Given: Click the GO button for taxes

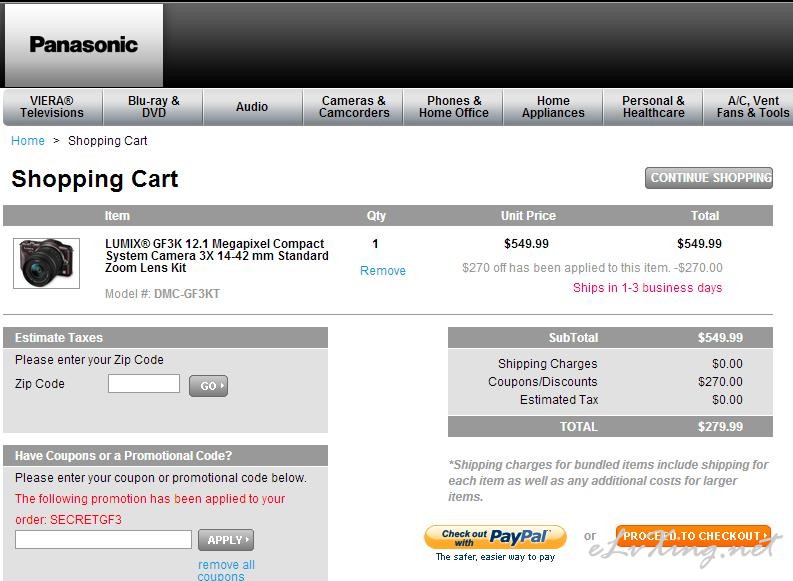Looking at the screenshot, I should coord(208,386).
